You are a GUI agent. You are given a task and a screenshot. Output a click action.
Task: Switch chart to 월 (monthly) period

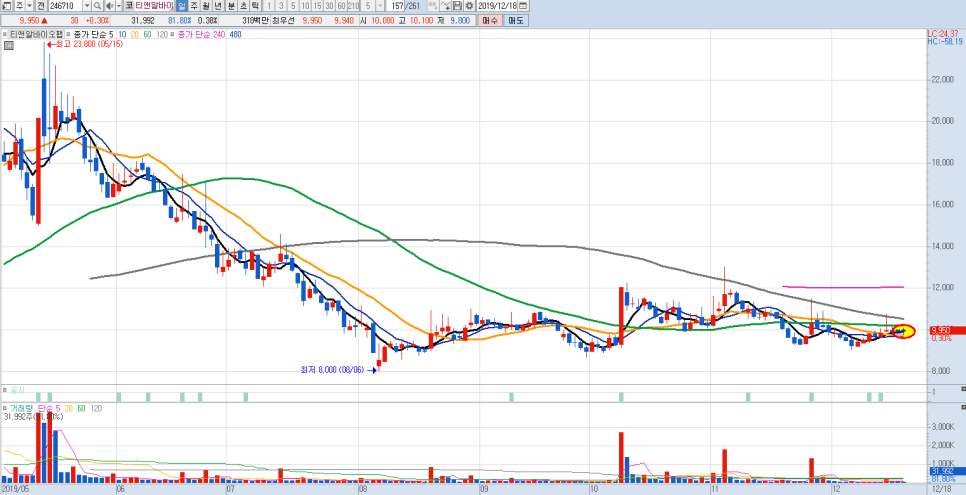point(206,6)
